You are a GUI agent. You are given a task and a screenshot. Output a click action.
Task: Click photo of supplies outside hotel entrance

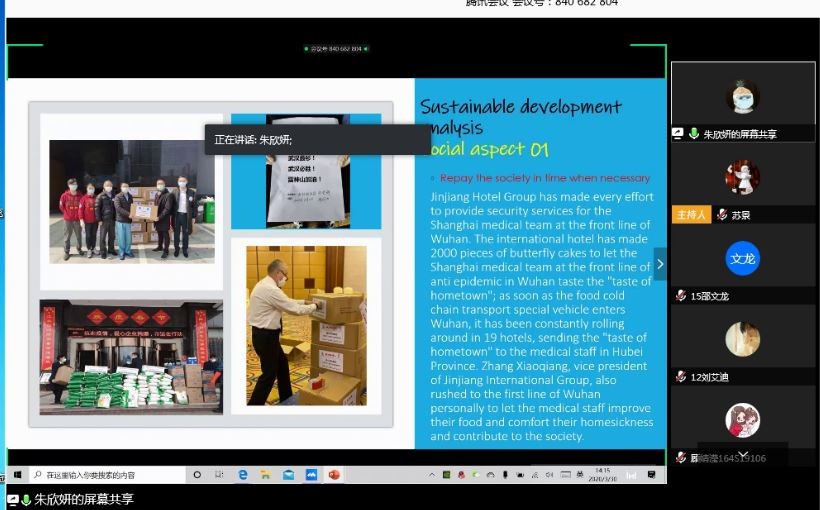click(x=131, y=357)
